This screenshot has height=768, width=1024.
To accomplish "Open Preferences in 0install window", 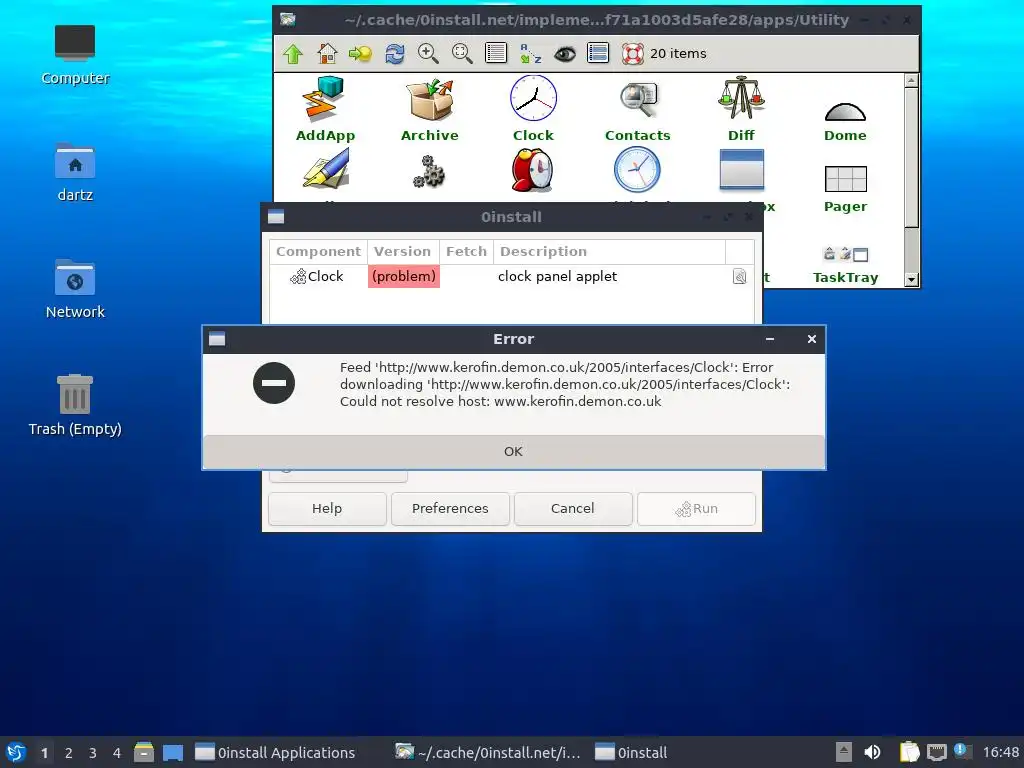I will tap(450, 508).
